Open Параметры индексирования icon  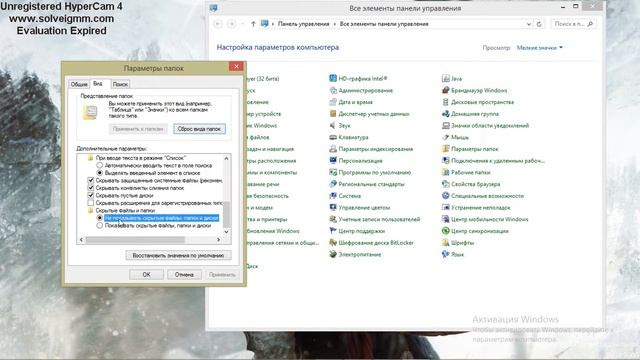[333, 149]
